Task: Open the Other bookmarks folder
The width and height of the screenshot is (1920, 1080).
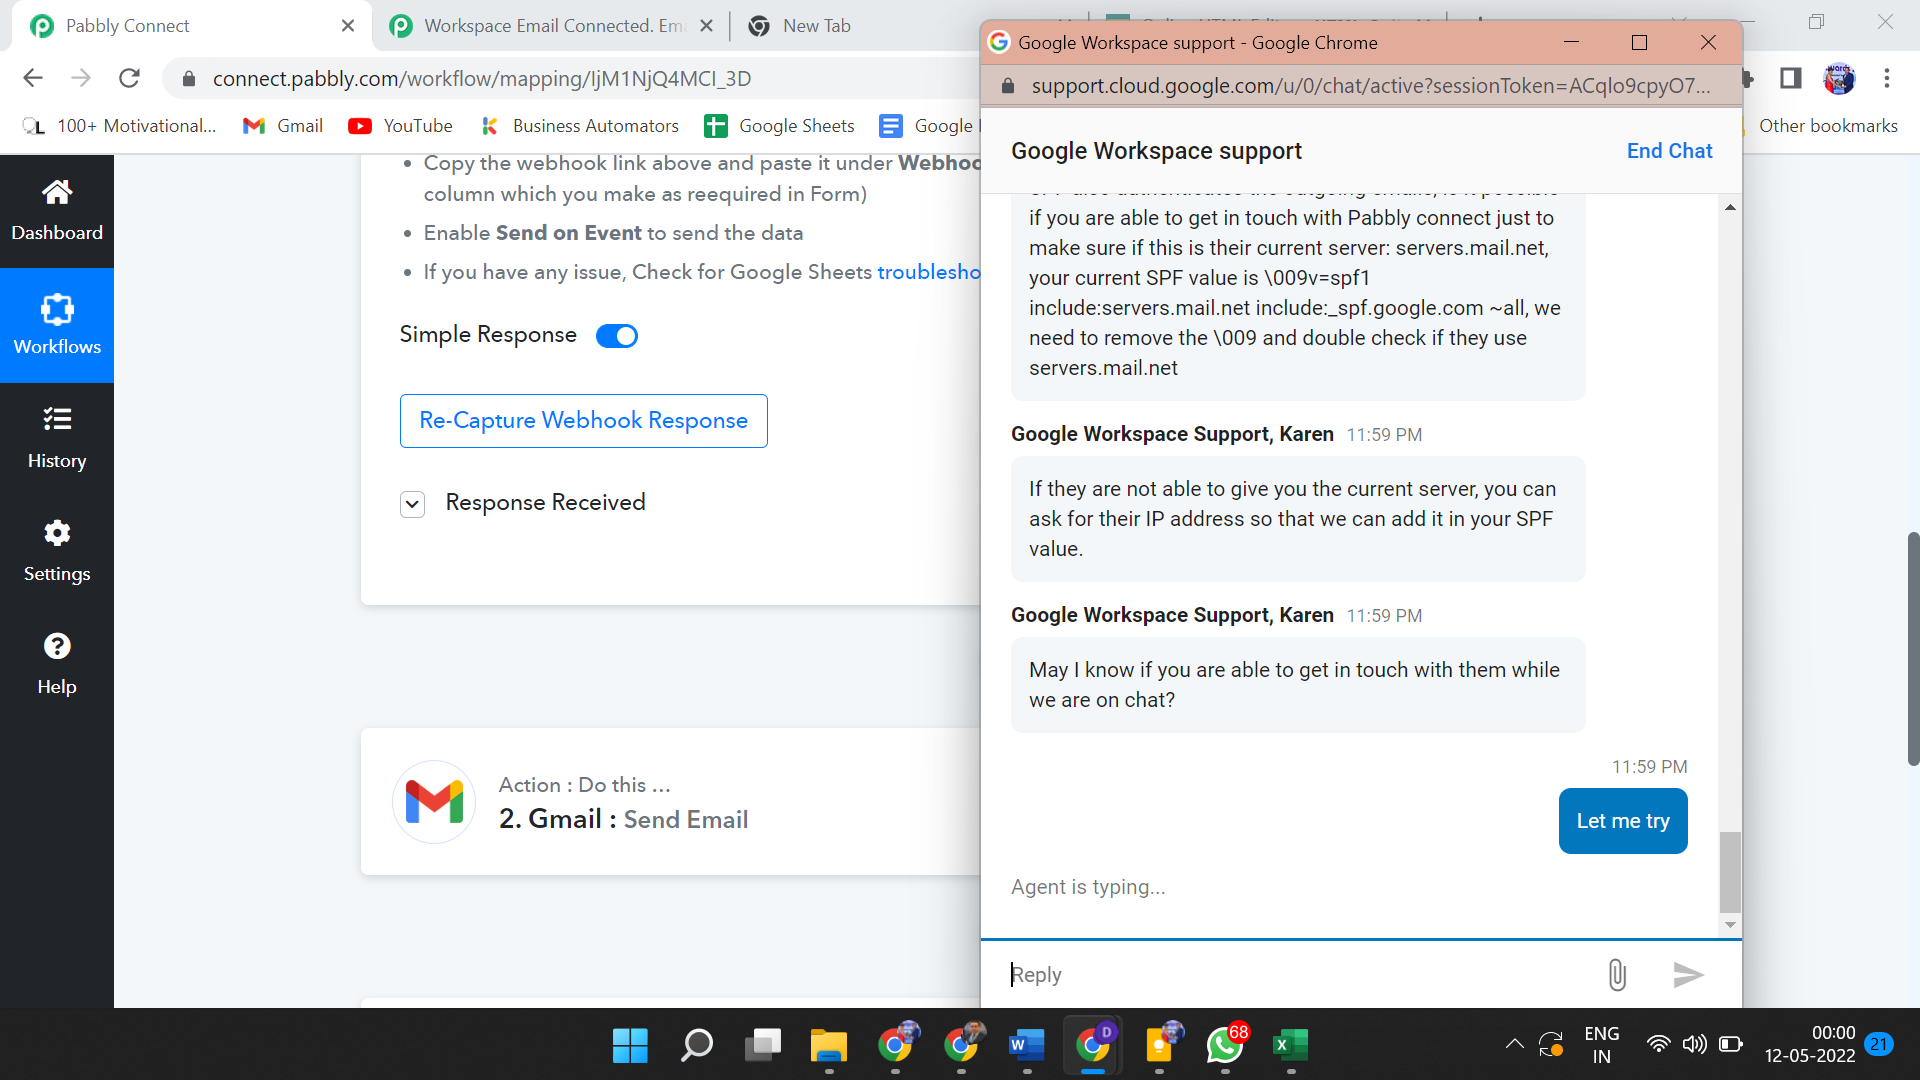Action: coord(1828,126)
